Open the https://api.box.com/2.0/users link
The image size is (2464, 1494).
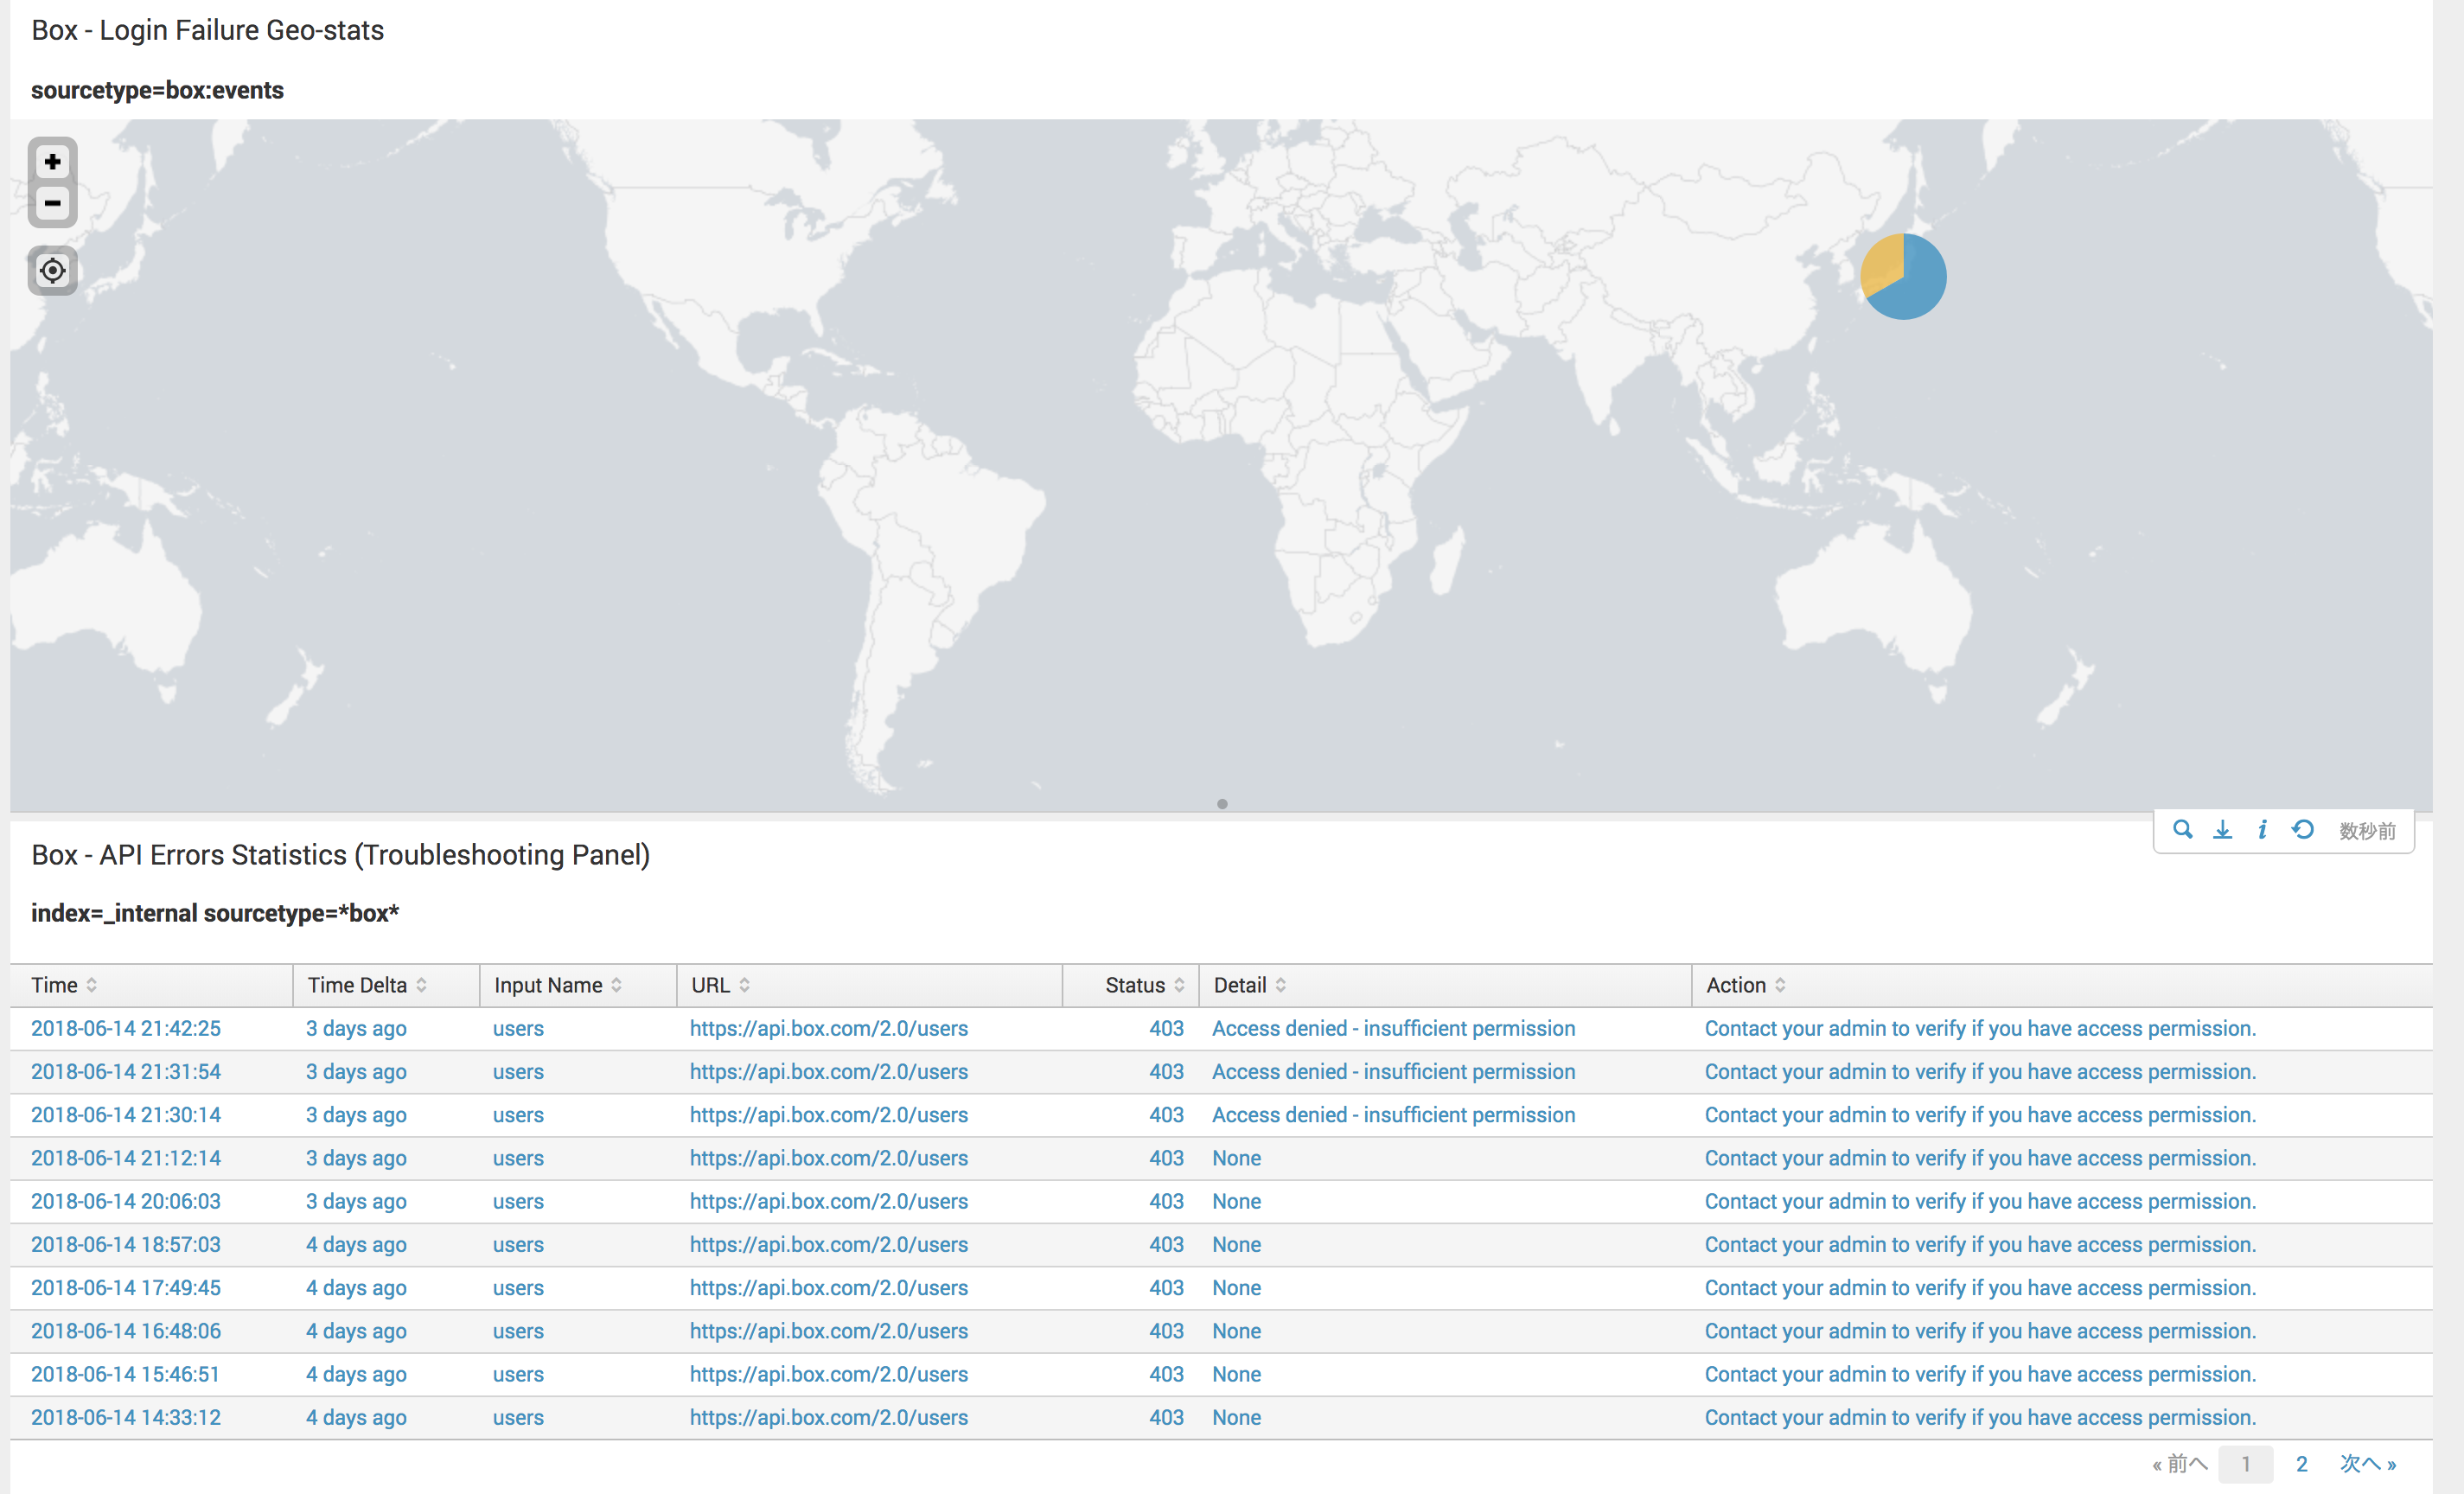tap(828, 1028)
